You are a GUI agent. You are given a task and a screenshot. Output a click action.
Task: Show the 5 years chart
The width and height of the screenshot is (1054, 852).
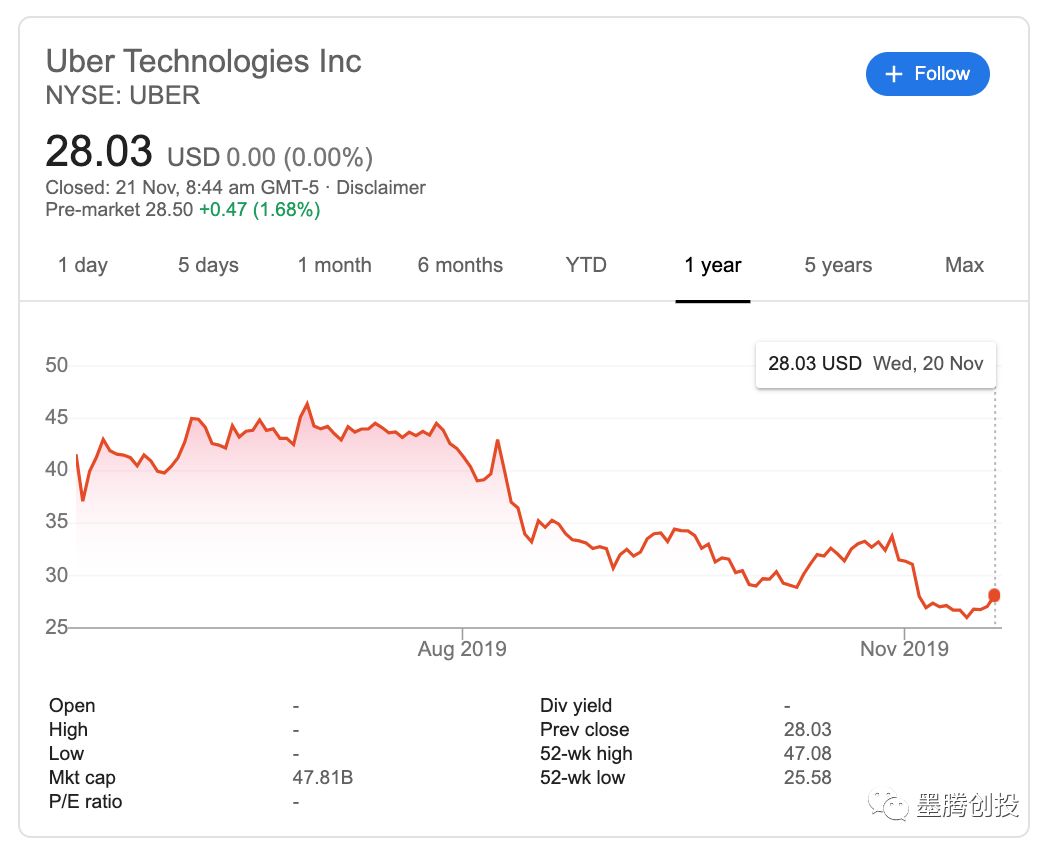[838, 265]
